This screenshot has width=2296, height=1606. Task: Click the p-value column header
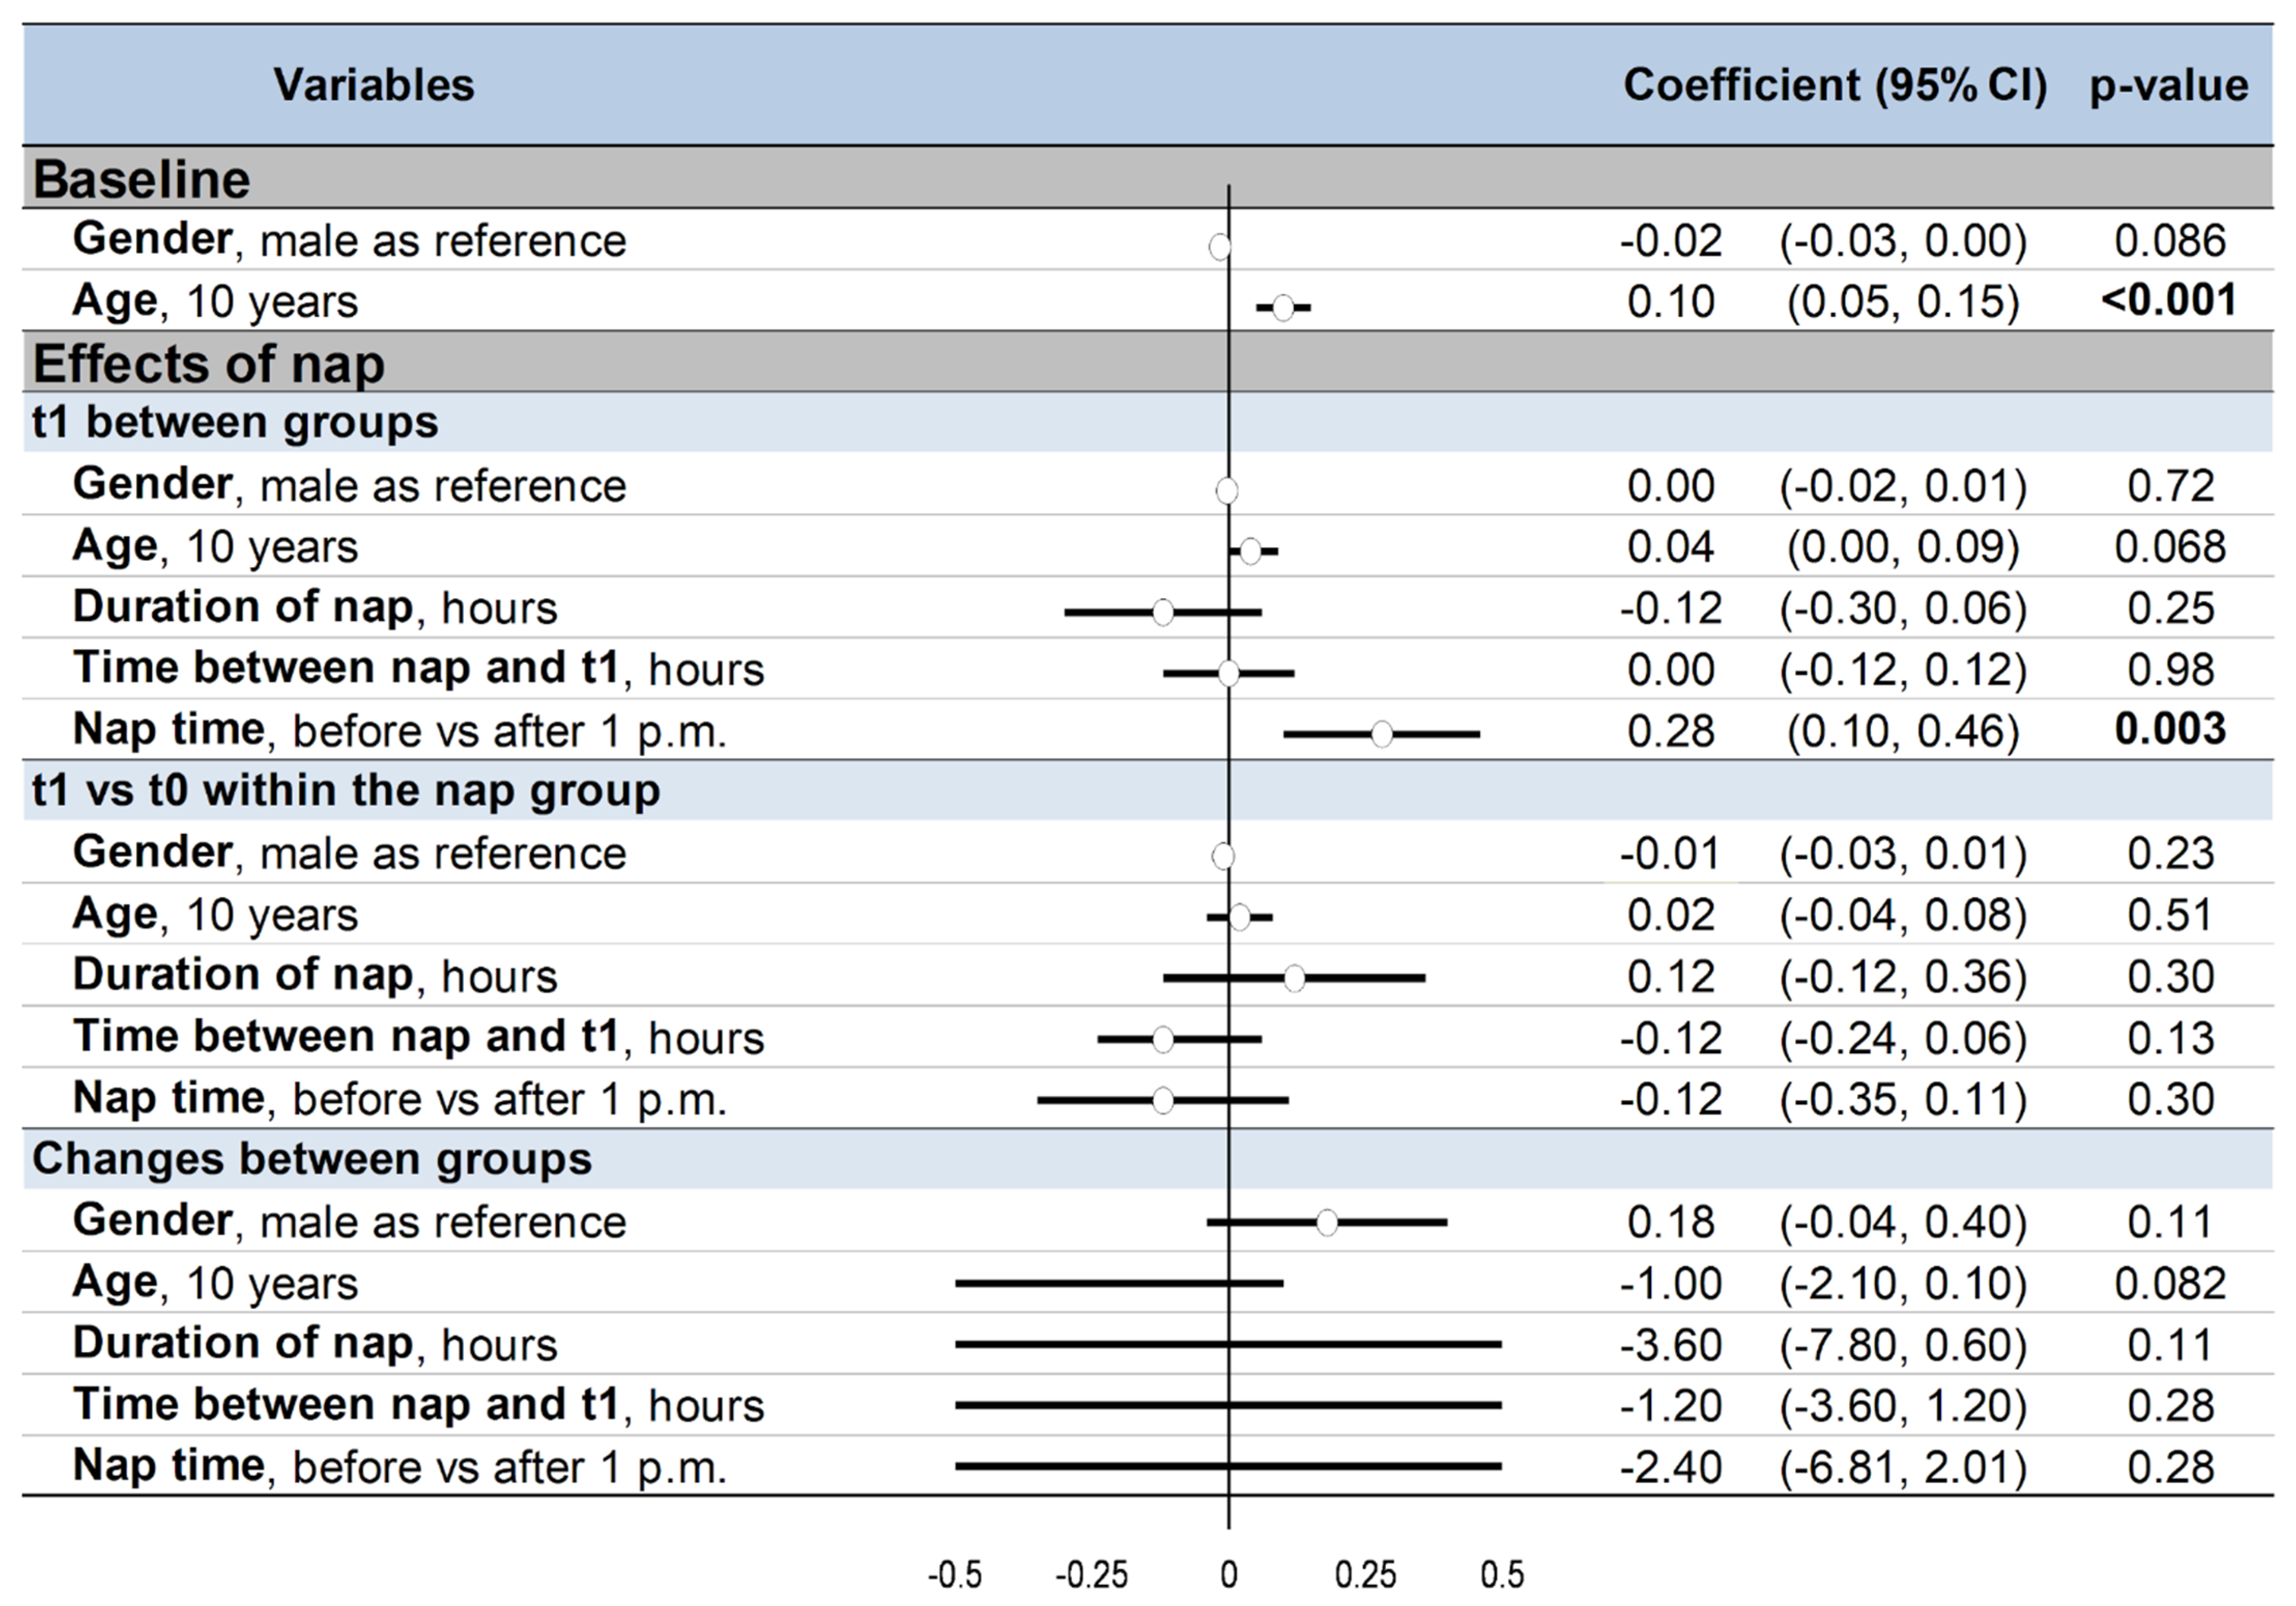2169,85
